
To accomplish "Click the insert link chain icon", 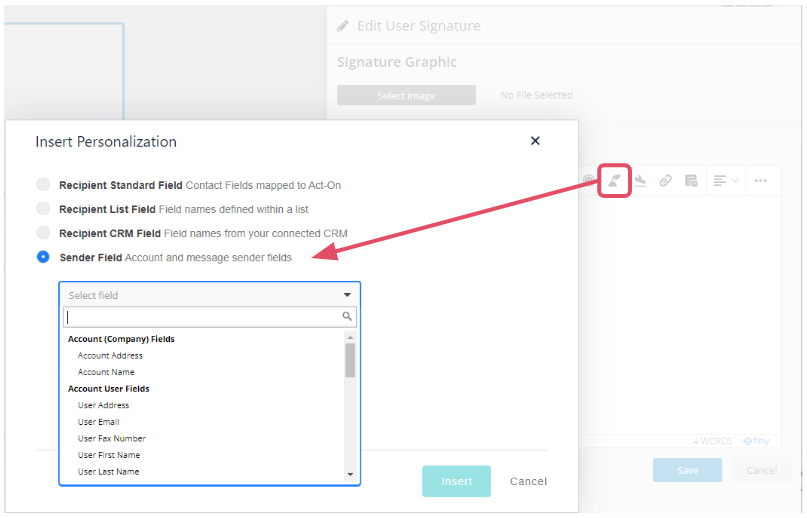I will point(665,181).
